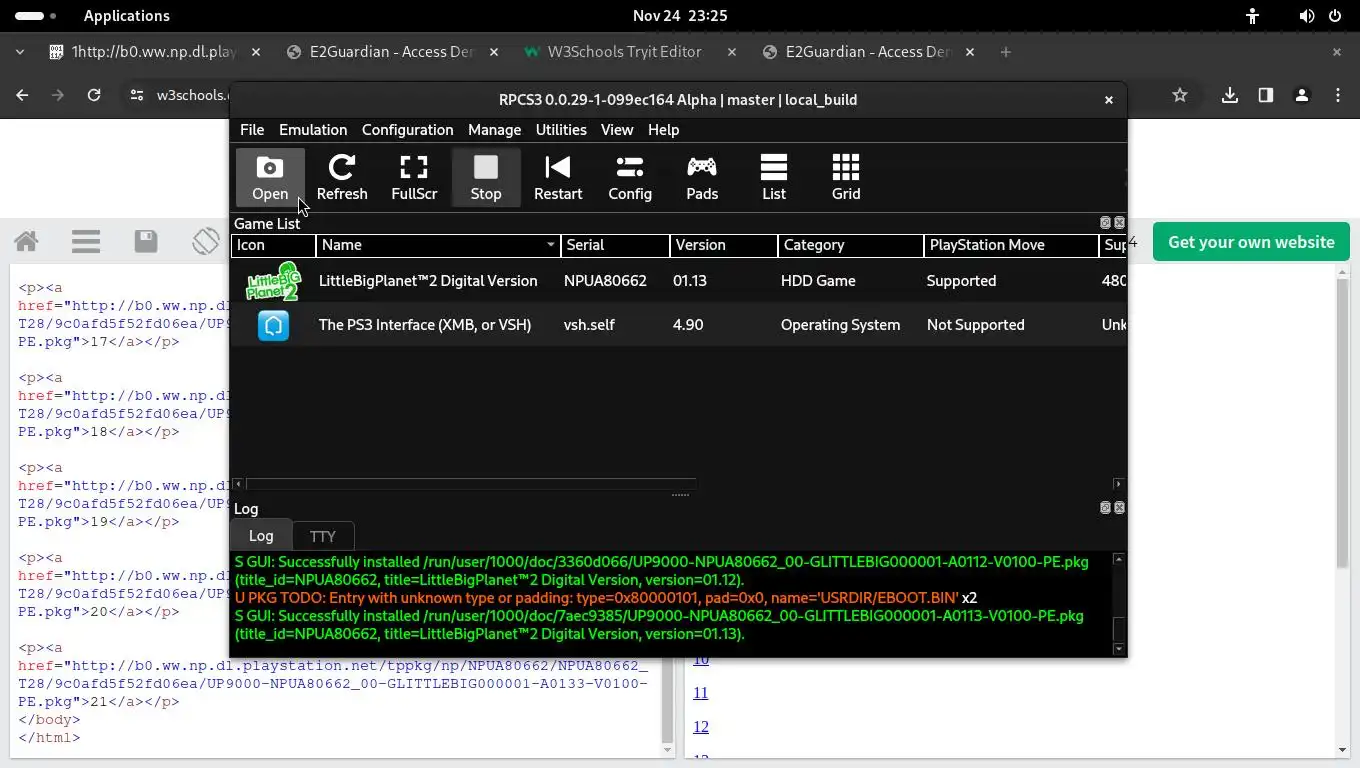Stop the running emulation
1360x768 pixels.
(x=486, y=178)
